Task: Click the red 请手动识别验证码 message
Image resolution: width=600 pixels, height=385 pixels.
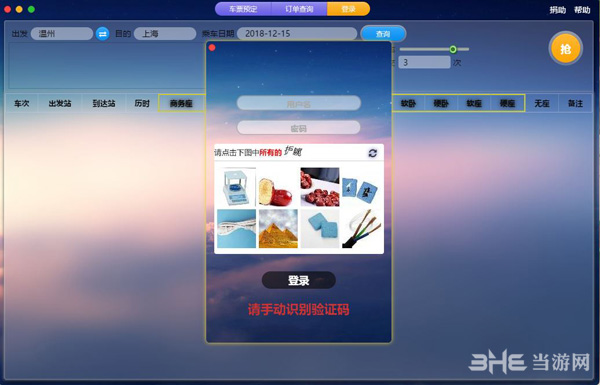Action: tap(298, 309)
